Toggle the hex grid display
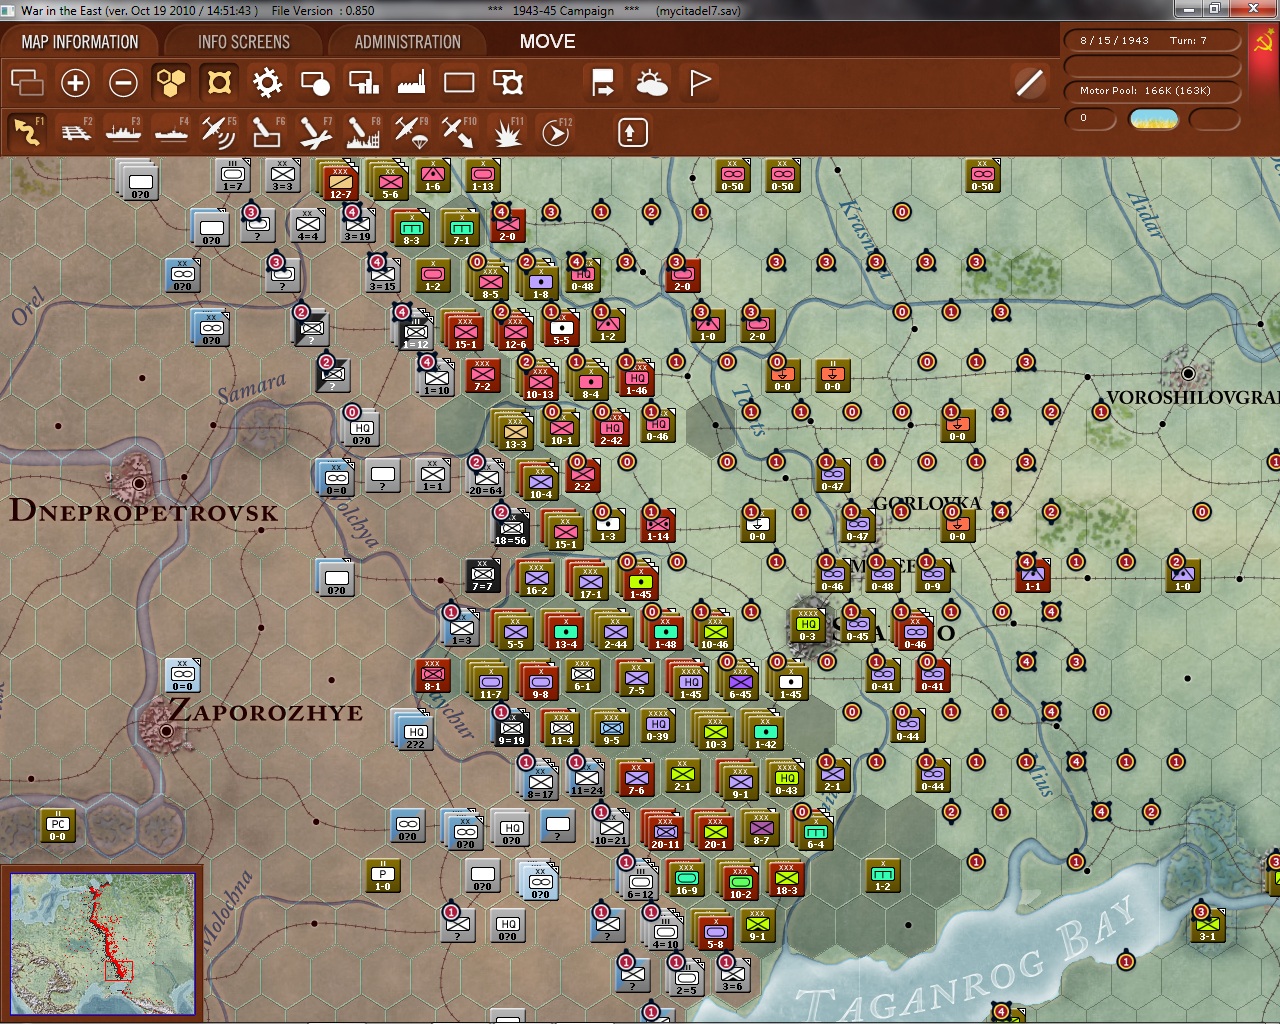Viewport: 1280px width, 1024px height. [171, 83]
